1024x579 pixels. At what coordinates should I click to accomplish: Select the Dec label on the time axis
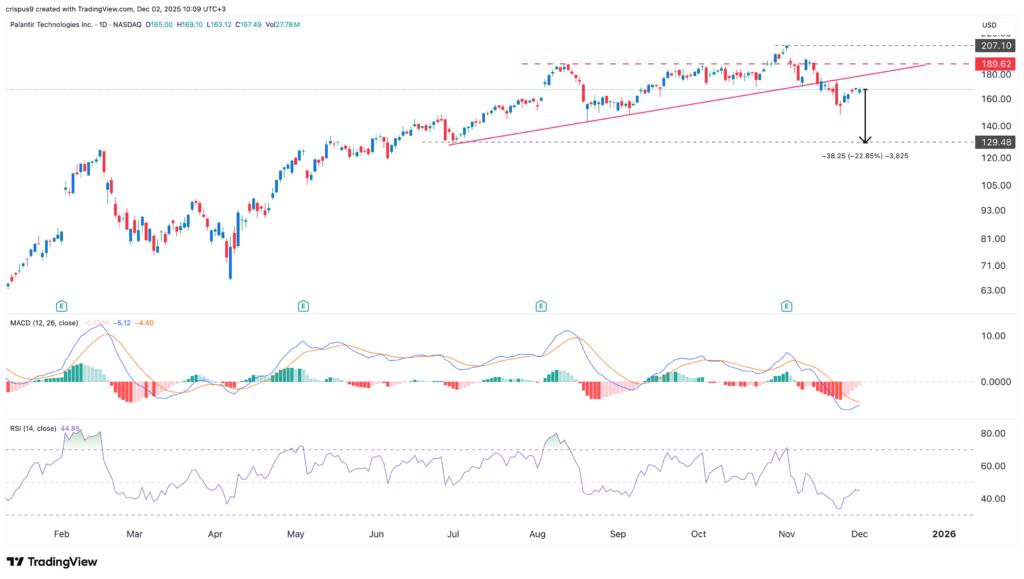pyautogui.click(x=860, y=535)
